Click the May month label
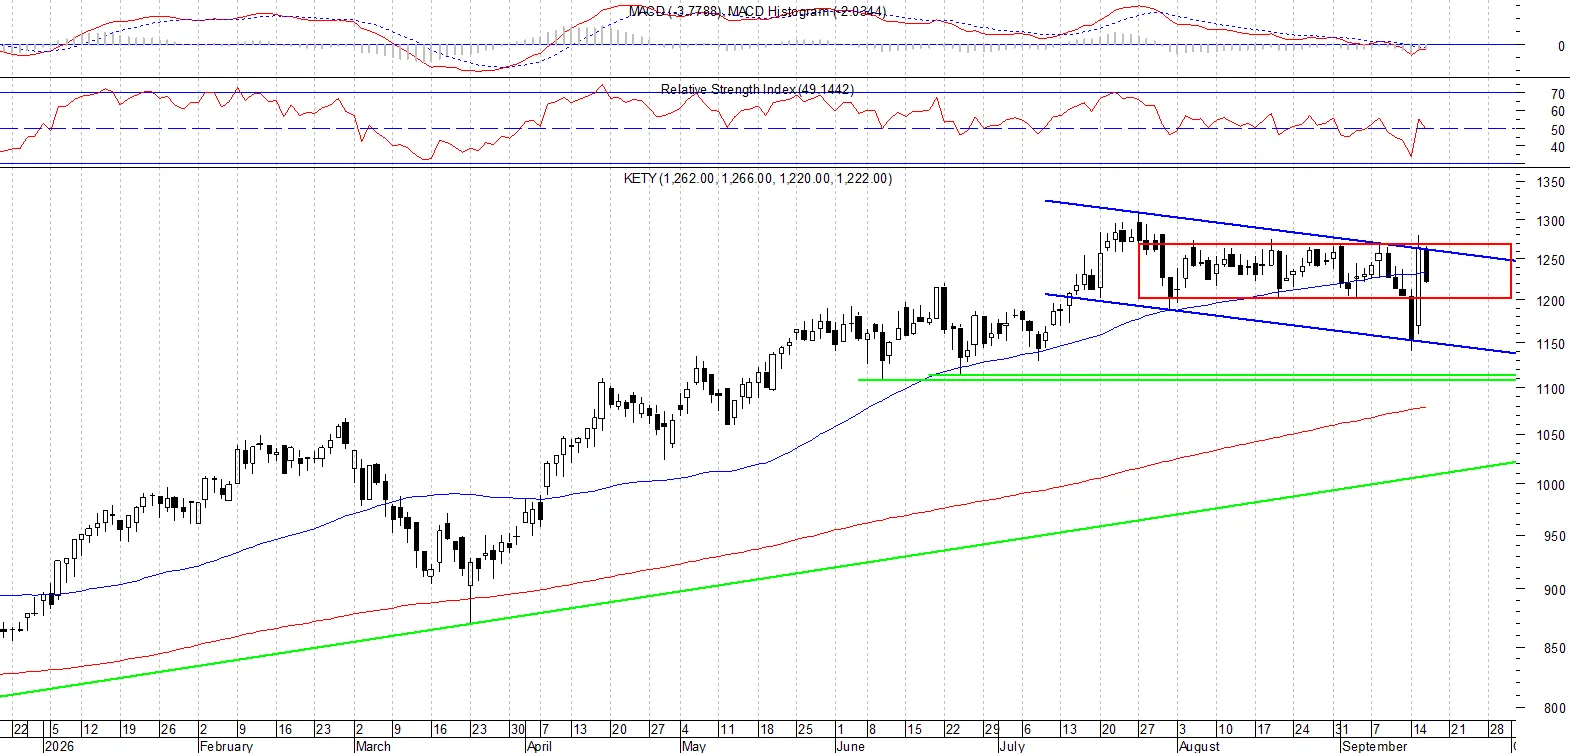 tap(693, 746)
